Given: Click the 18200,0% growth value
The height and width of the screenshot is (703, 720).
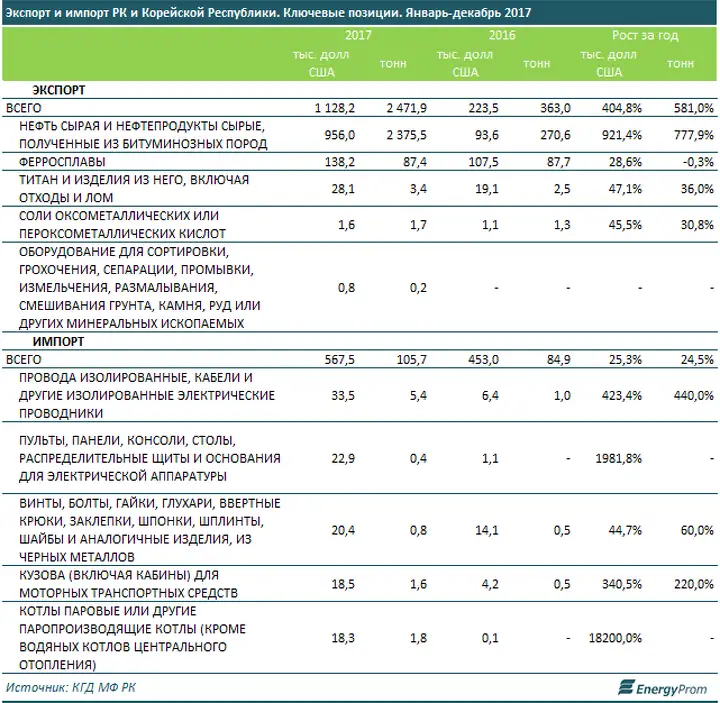Looking at the screenshot, I should point(615,638).
